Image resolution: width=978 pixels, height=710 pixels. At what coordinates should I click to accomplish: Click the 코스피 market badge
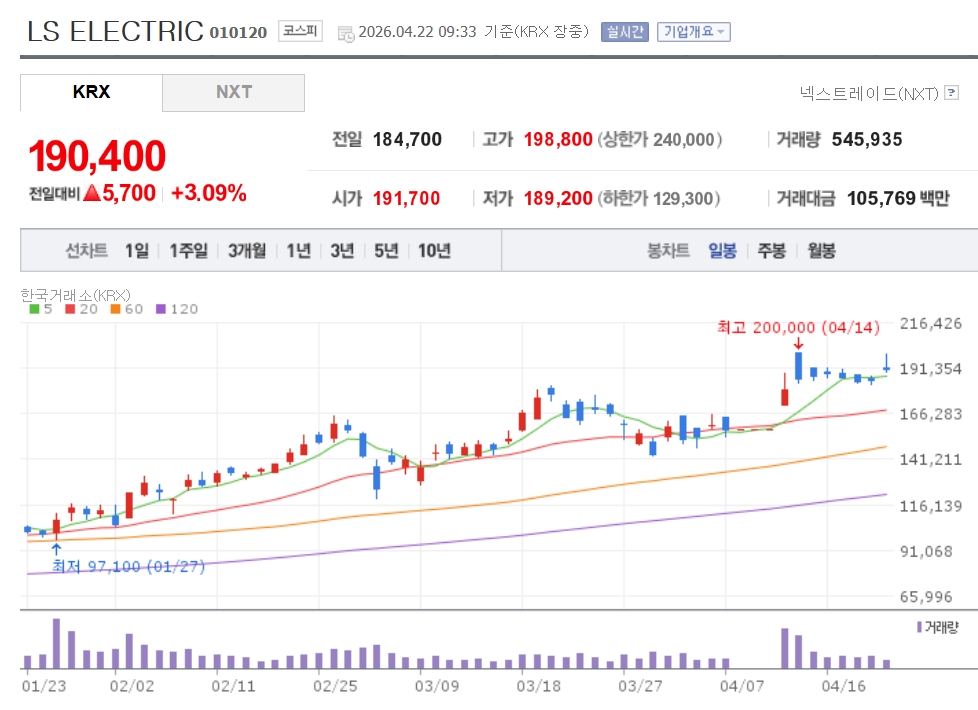(x=299, y=31)
